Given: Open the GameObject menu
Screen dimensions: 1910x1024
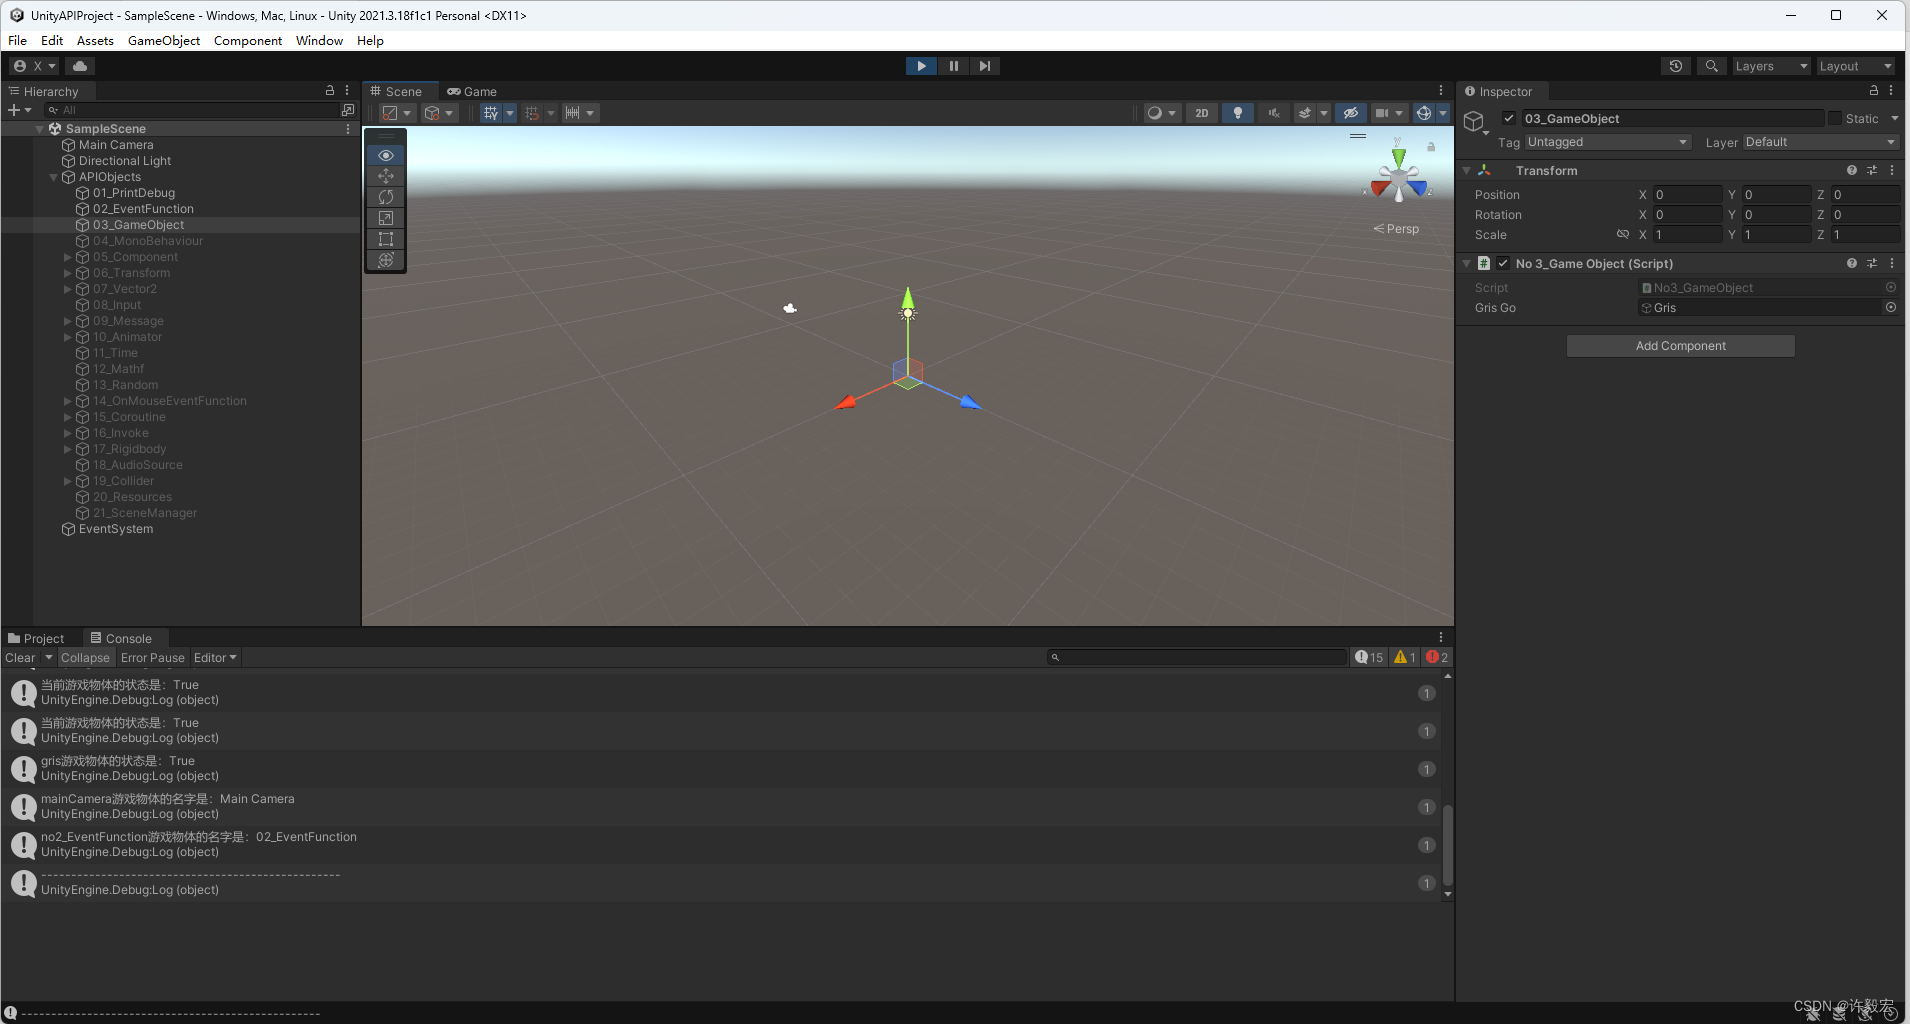Looking at the screenshot, I should [x=163, y=40].
